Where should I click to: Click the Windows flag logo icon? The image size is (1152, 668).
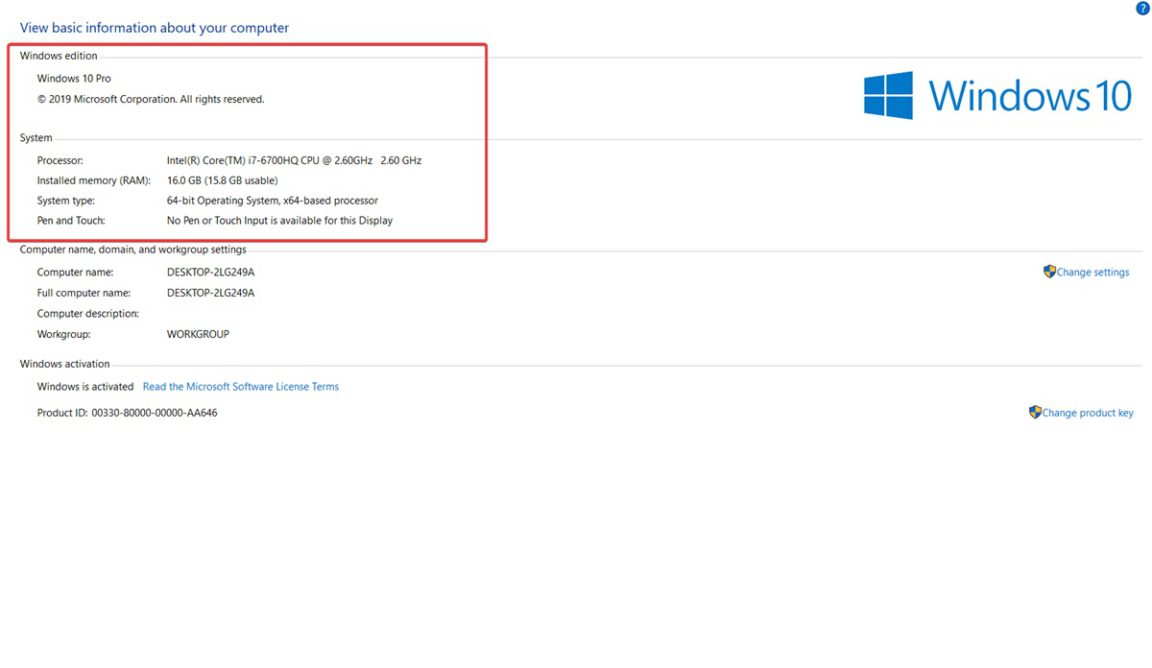(x=888, y=95)
